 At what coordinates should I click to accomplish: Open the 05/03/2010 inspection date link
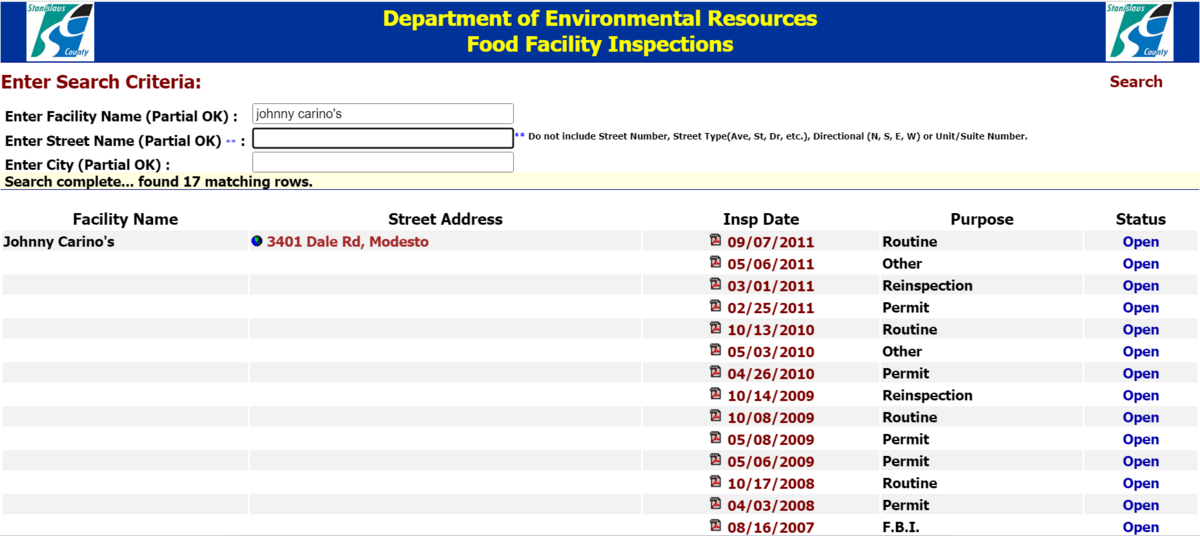point(770,352)
